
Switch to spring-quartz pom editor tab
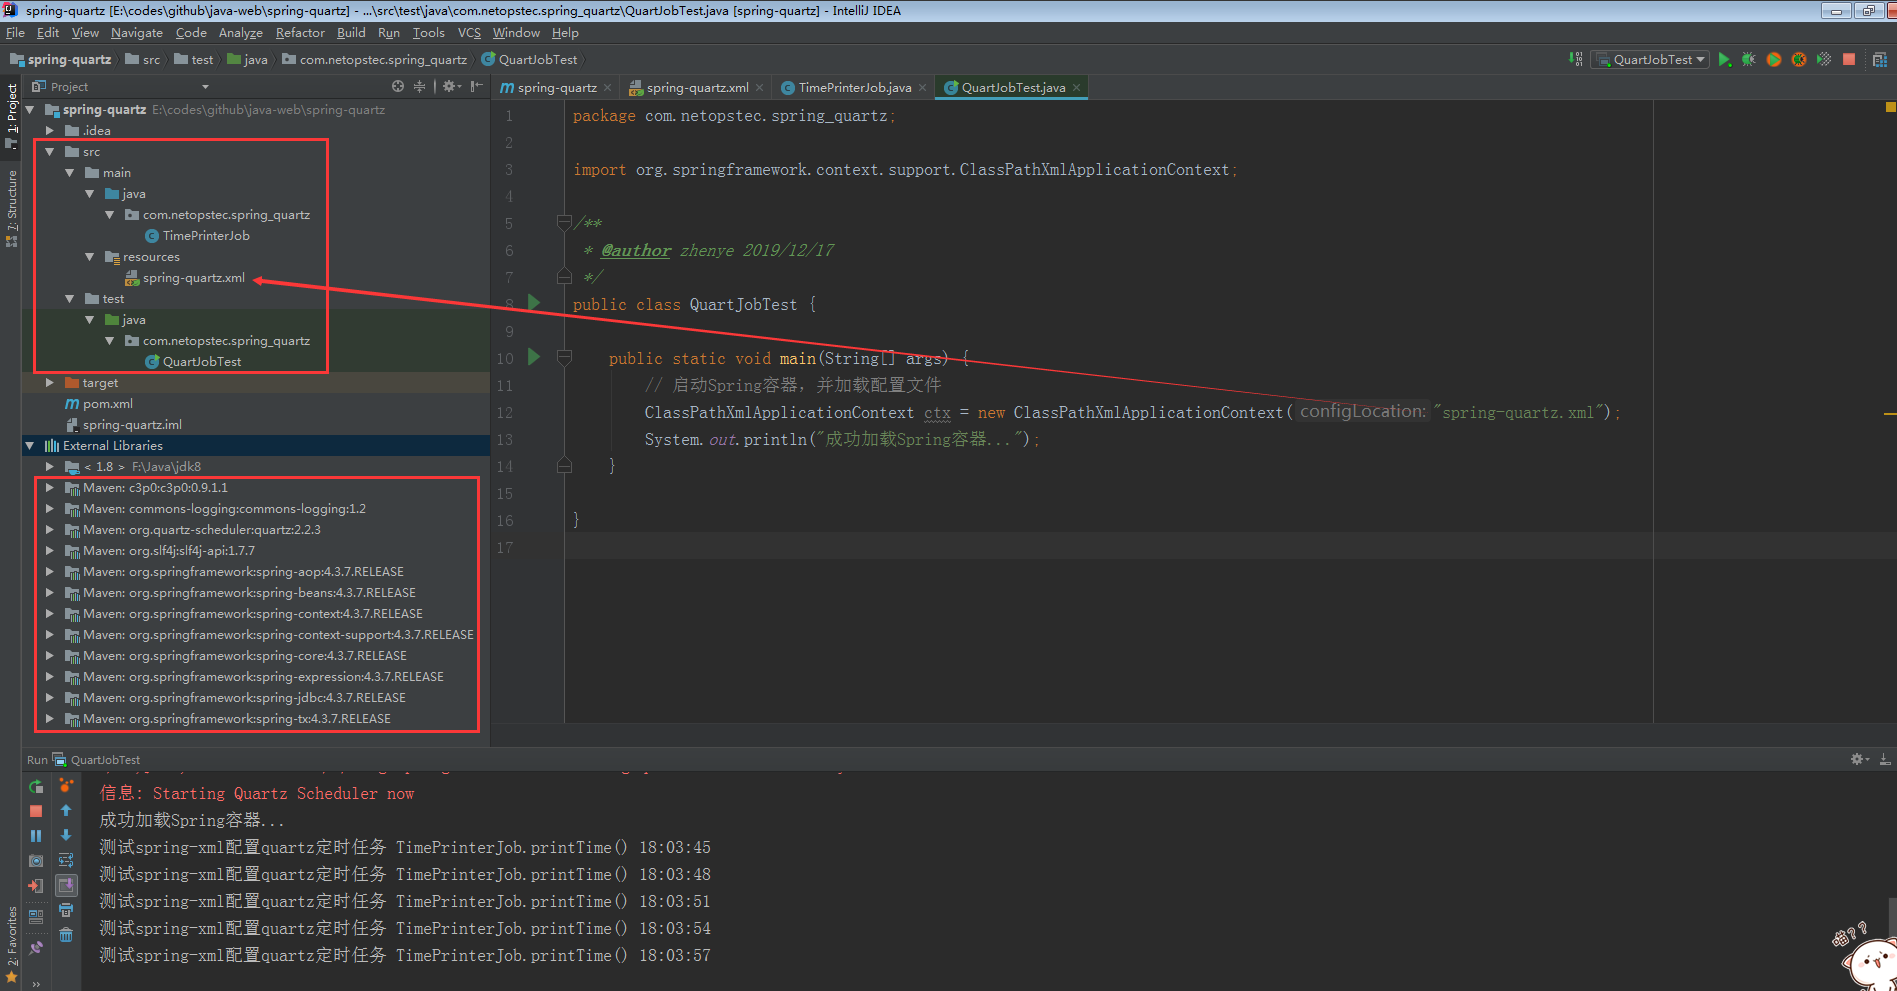pos(556,88)
